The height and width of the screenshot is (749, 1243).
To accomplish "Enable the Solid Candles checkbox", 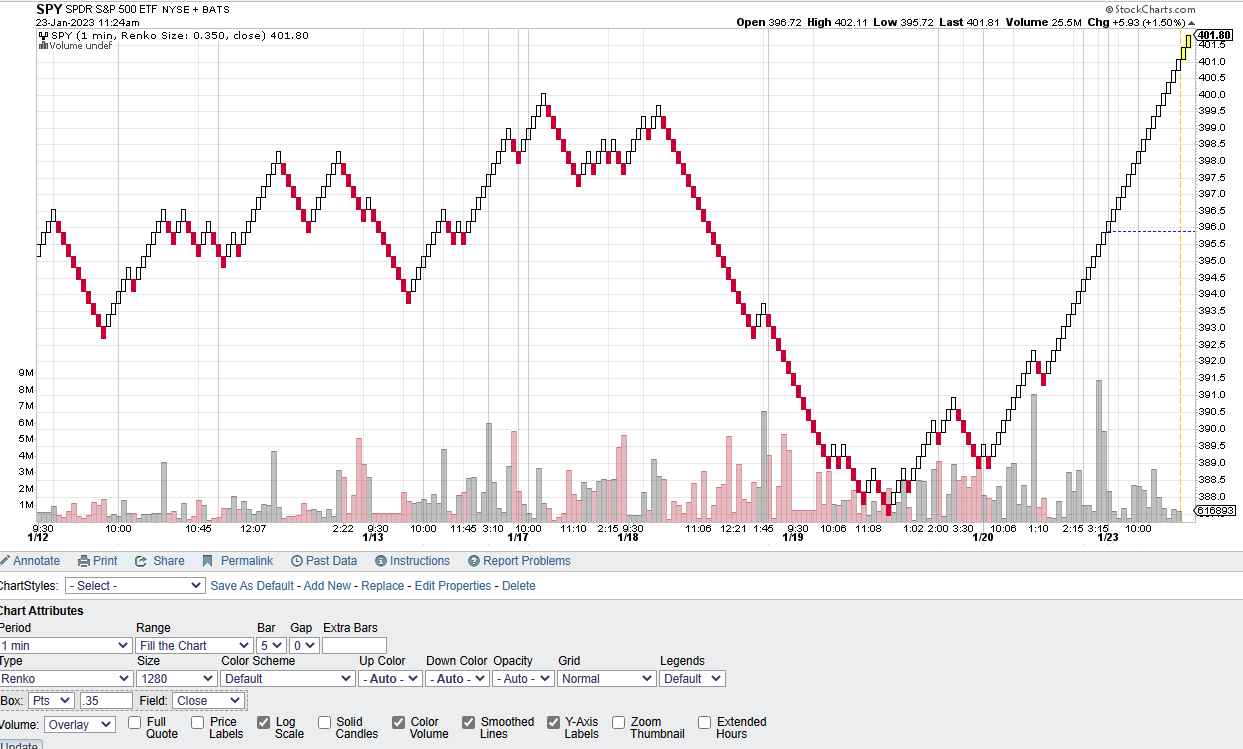I will click(325, 722).
